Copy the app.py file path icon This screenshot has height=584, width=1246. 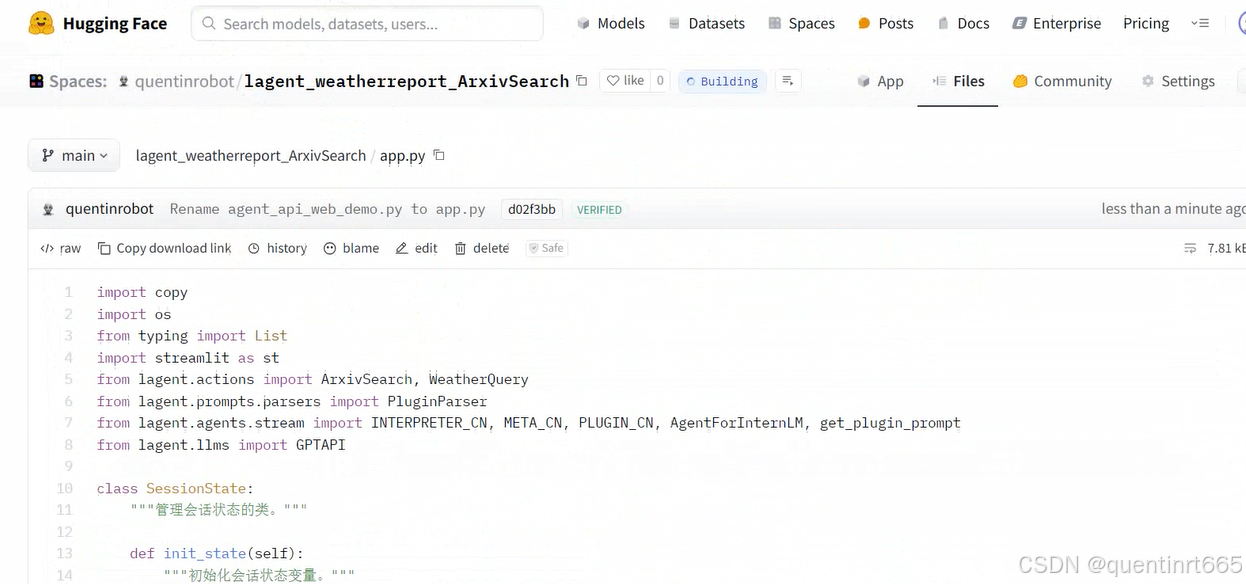click(438, 155)
